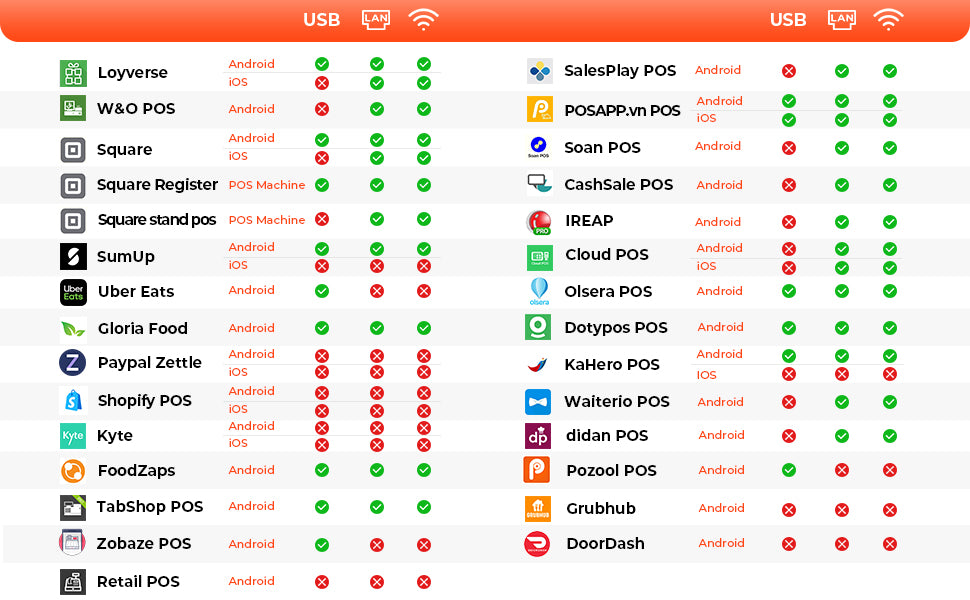Image resolution: width=970 pixels, height=600 pixels.
Task: Click the Uber Eats logo icon
Action: [x=73, y=292]
